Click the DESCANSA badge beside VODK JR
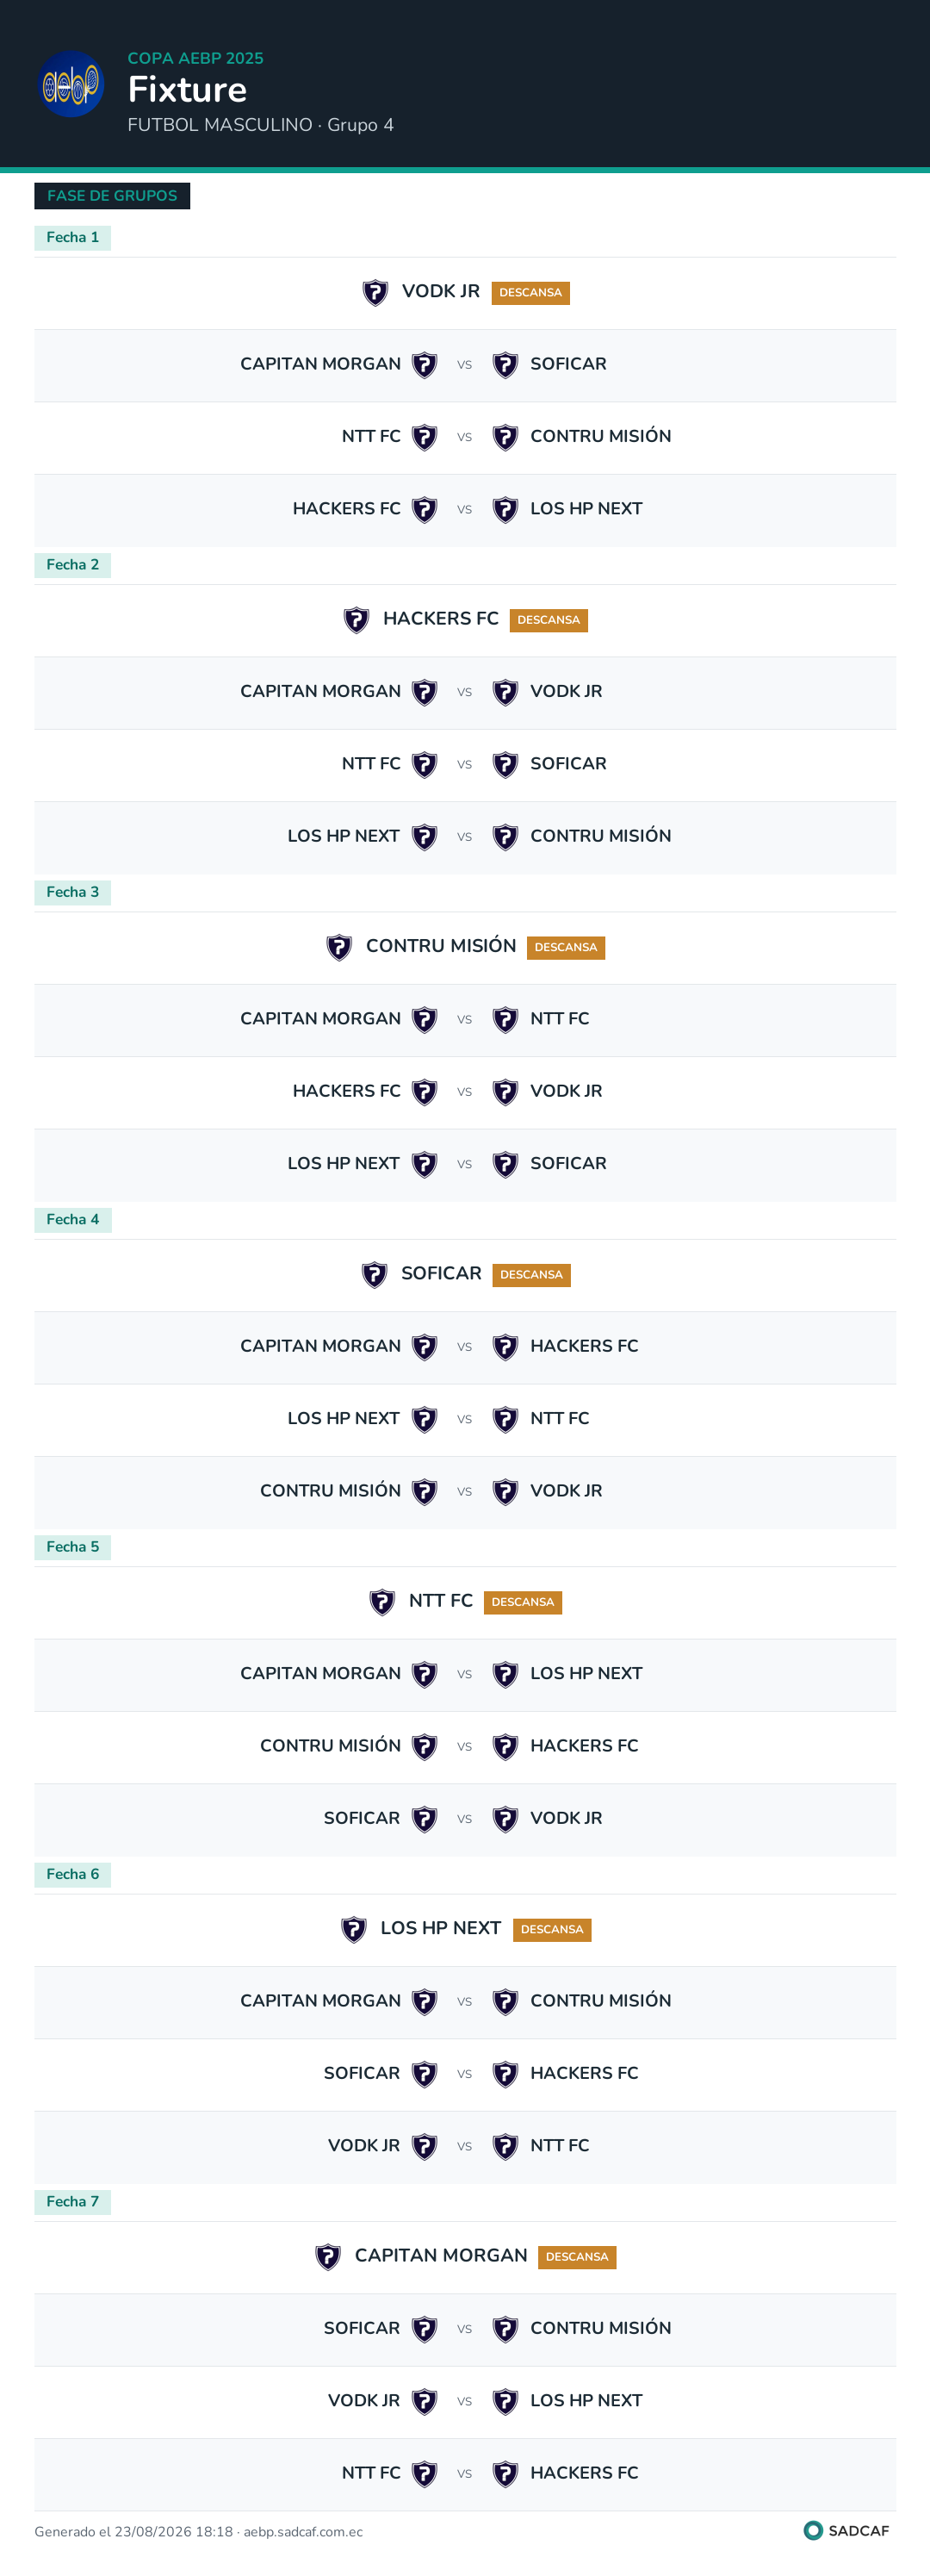This screenshot has width=930, height=2576. tap(530, 293)
